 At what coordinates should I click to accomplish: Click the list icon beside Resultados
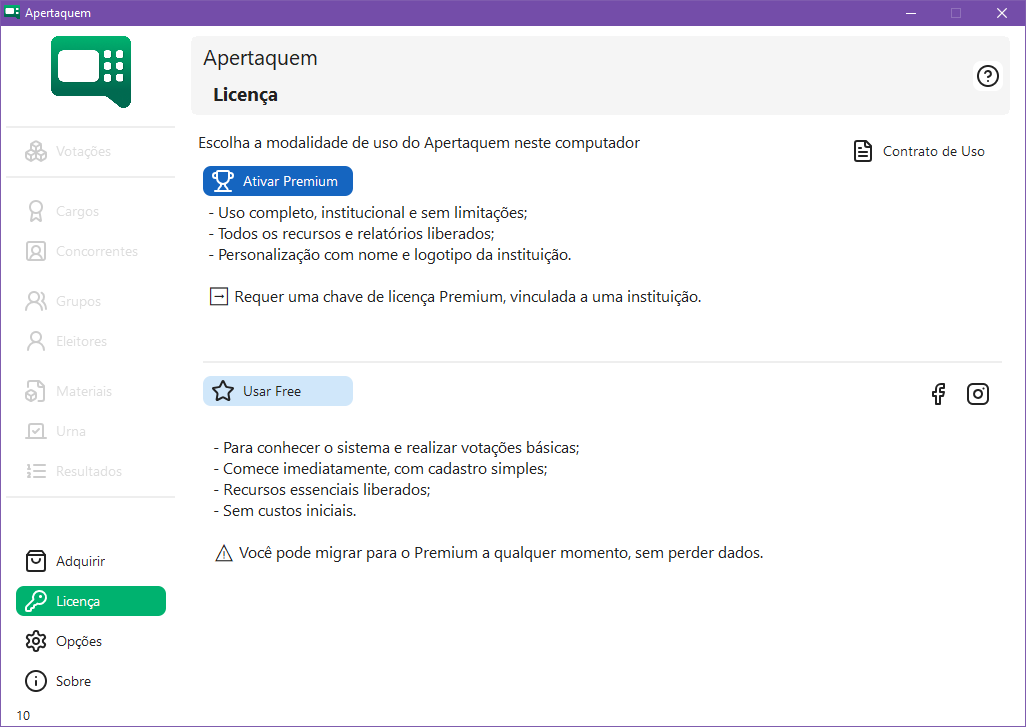(x=35, y=471)
